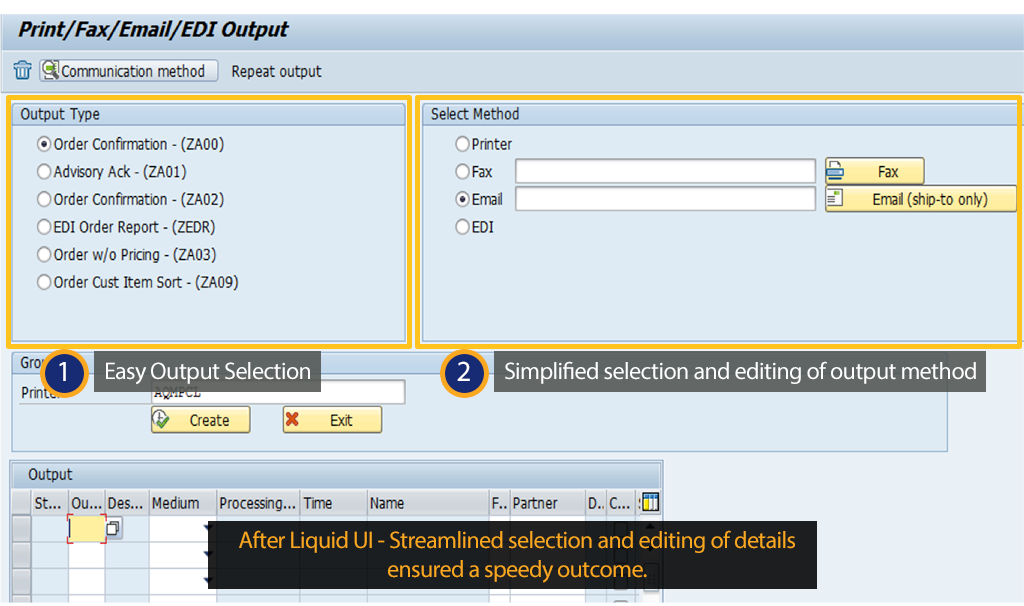Click the Email (ship-to only) button
The height and width of the screenshot is (606, 1024).
(920, 199)
